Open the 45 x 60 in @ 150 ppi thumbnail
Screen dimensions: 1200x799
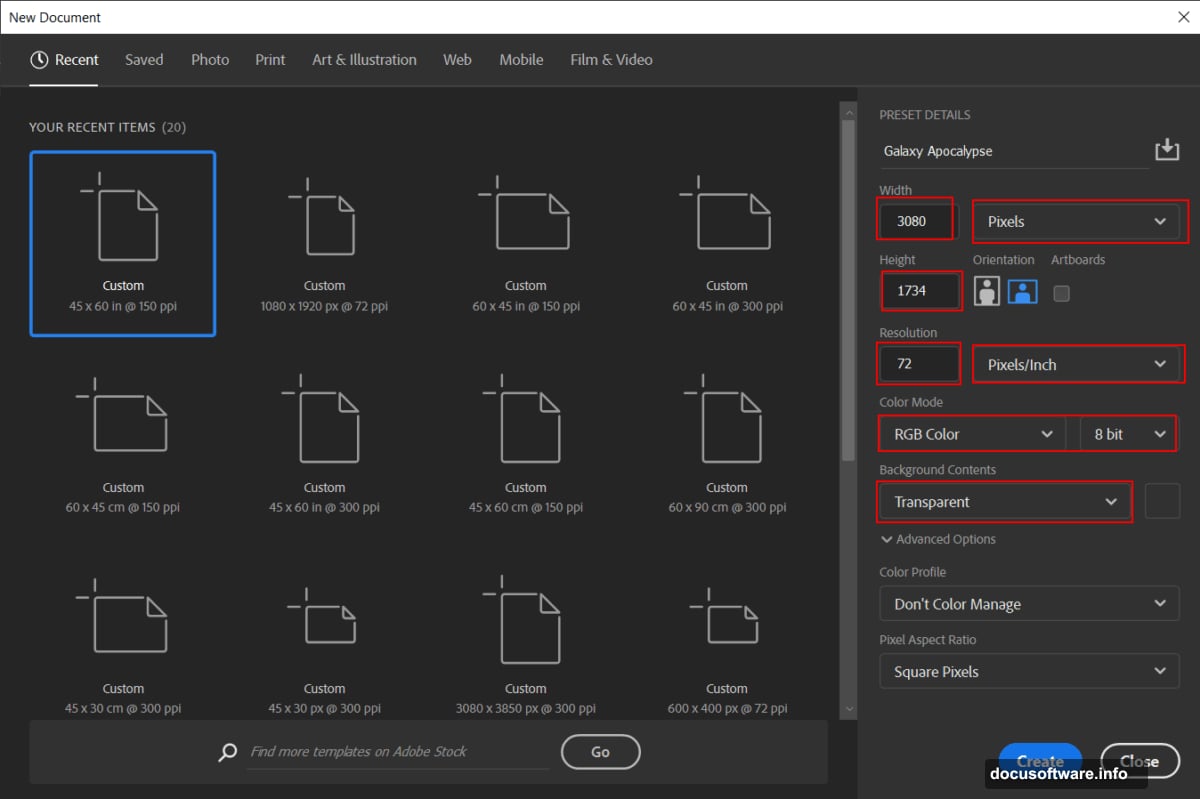[122, 244]
